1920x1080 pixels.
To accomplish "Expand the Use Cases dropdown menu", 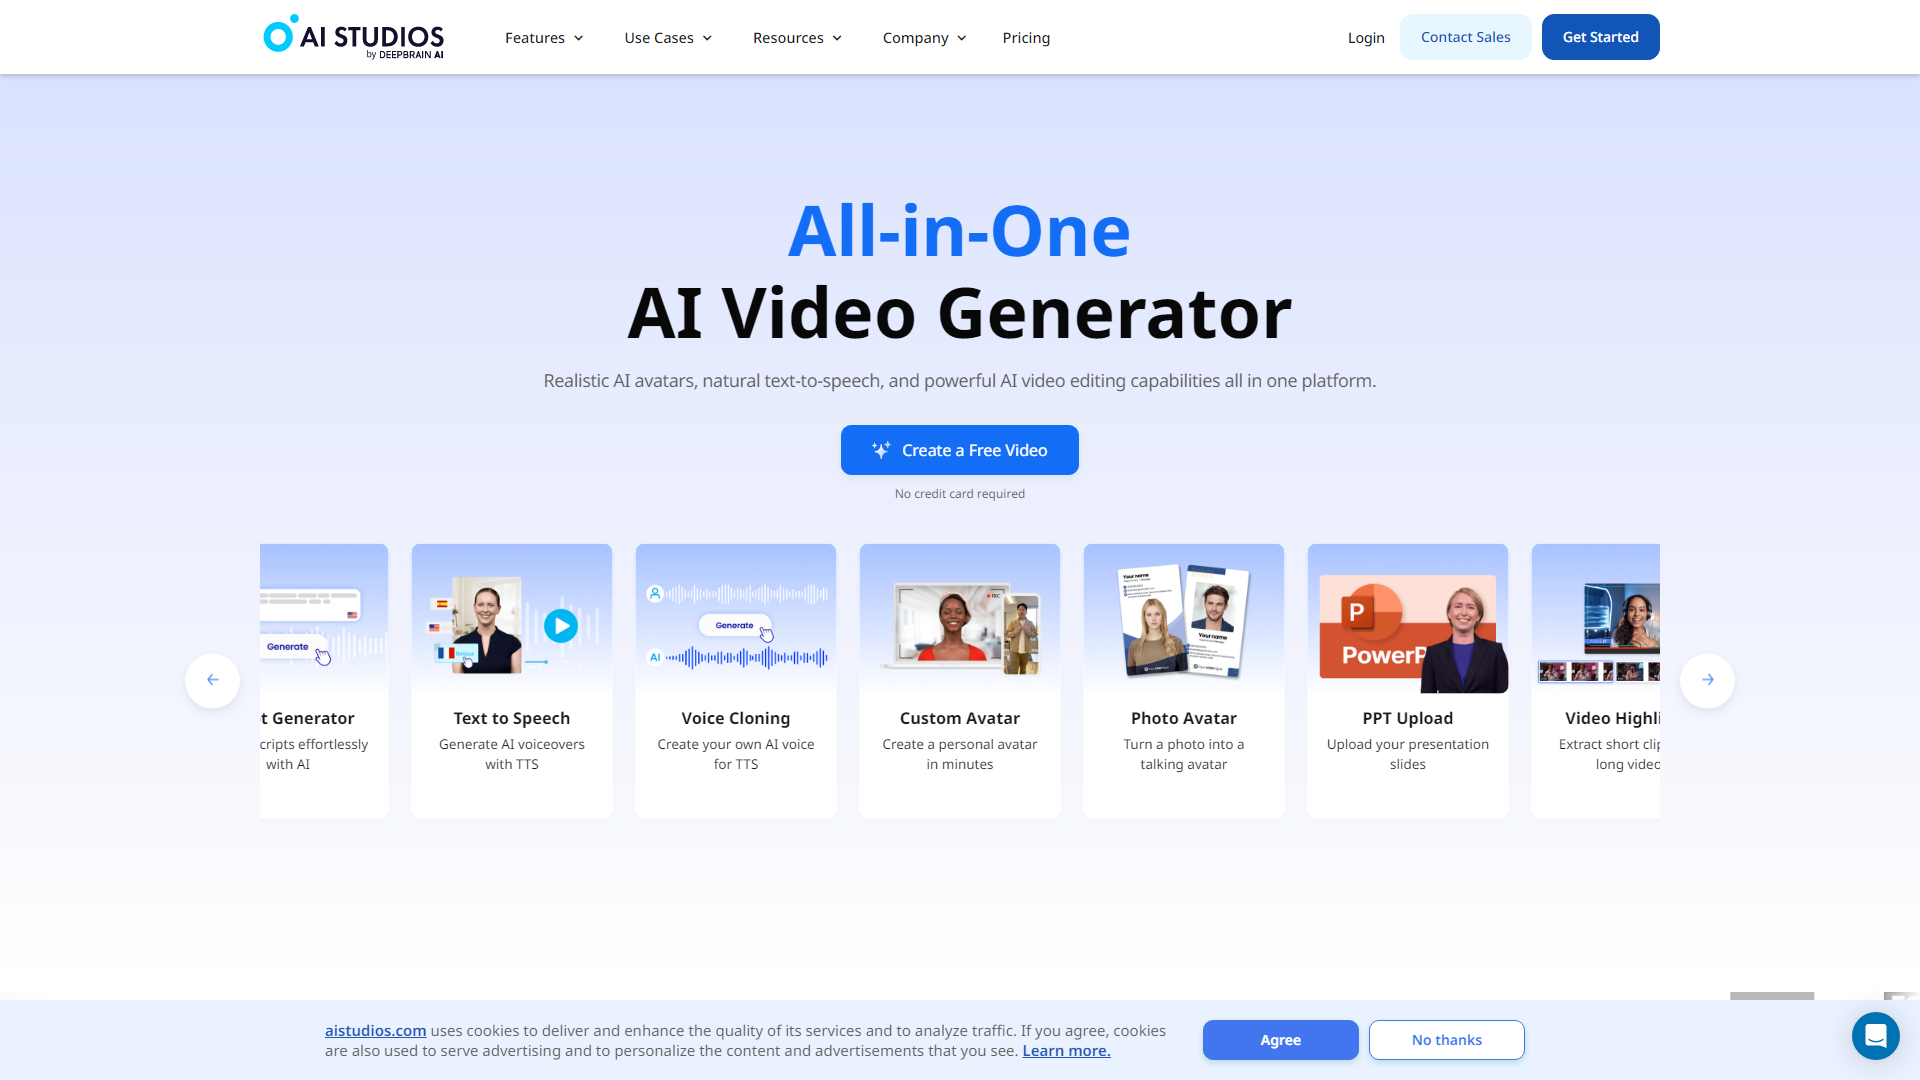I will pos(667,37).
